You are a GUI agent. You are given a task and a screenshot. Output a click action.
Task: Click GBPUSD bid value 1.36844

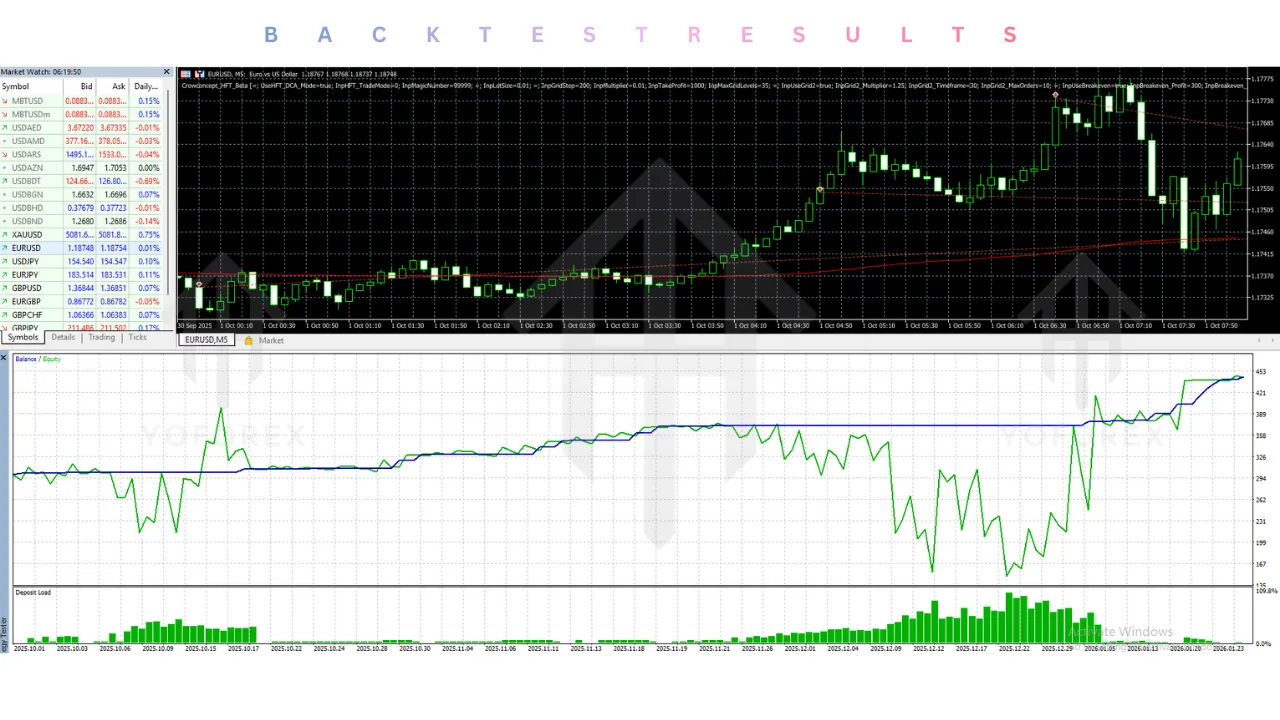coord(80,288)
